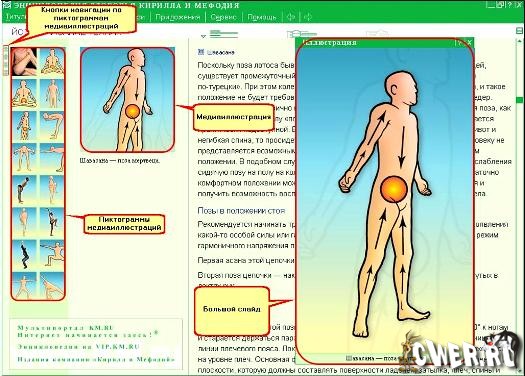Follow the Энциклопедии на VIP.KM.RU link
The width and height of the screenshot is (525, 376).
pos(78,347)
